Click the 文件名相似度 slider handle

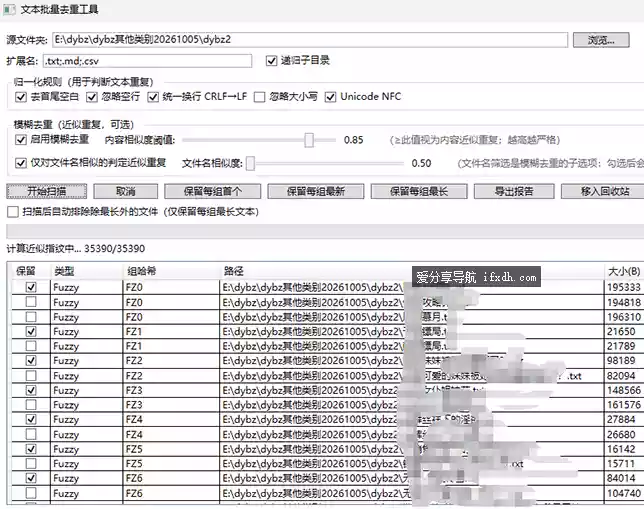point(250,163)
